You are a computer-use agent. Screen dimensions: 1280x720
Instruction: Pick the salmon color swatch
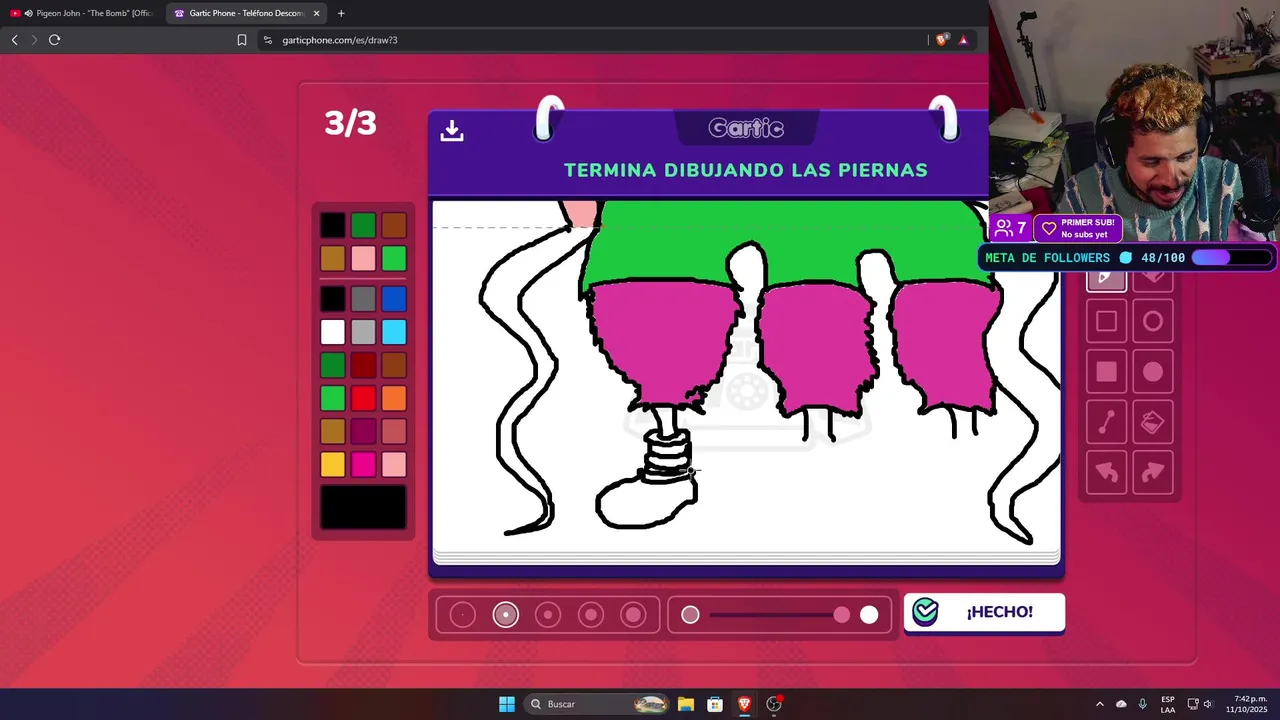pos(394,431)
